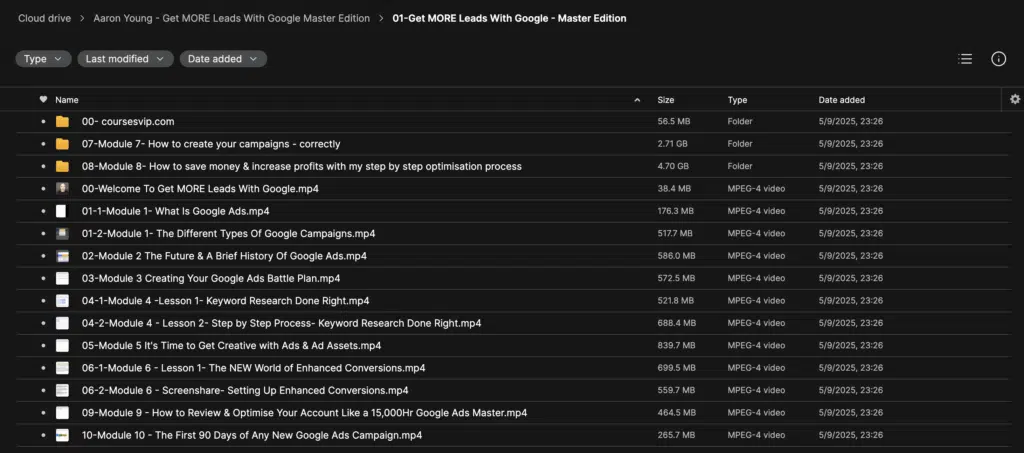Viewport: 1024px width, 453px height.
Task: Click thumbnail of 02-Module 2 Brief History video
Action: (x=62, y=256)
